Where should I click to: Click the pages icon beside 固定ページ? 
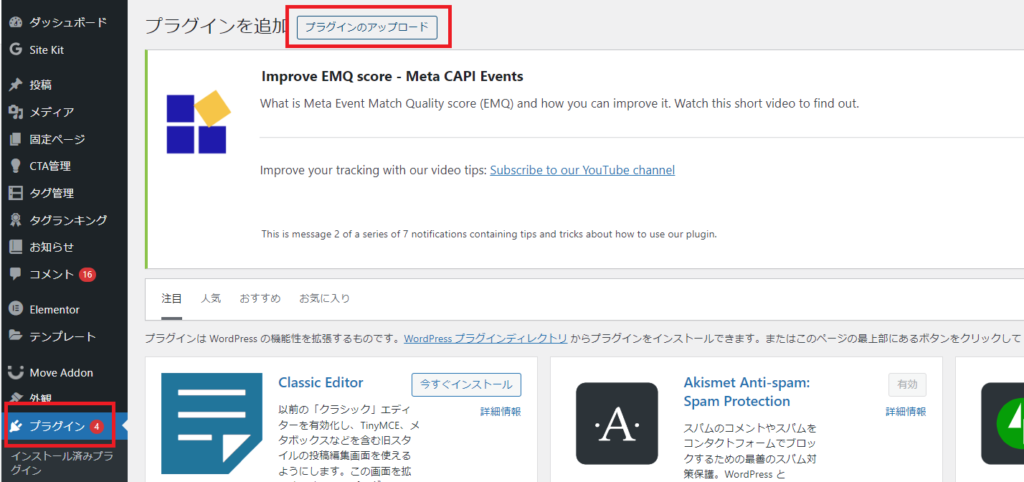pos(16,139)
